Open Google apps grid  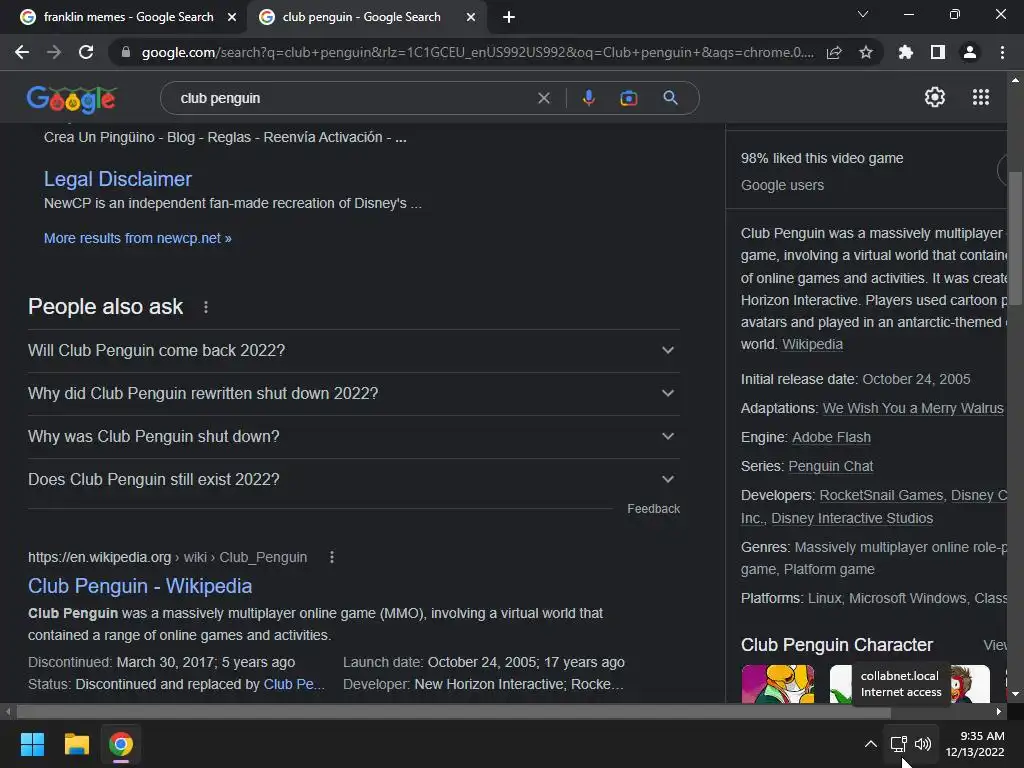tap(981, 97)
